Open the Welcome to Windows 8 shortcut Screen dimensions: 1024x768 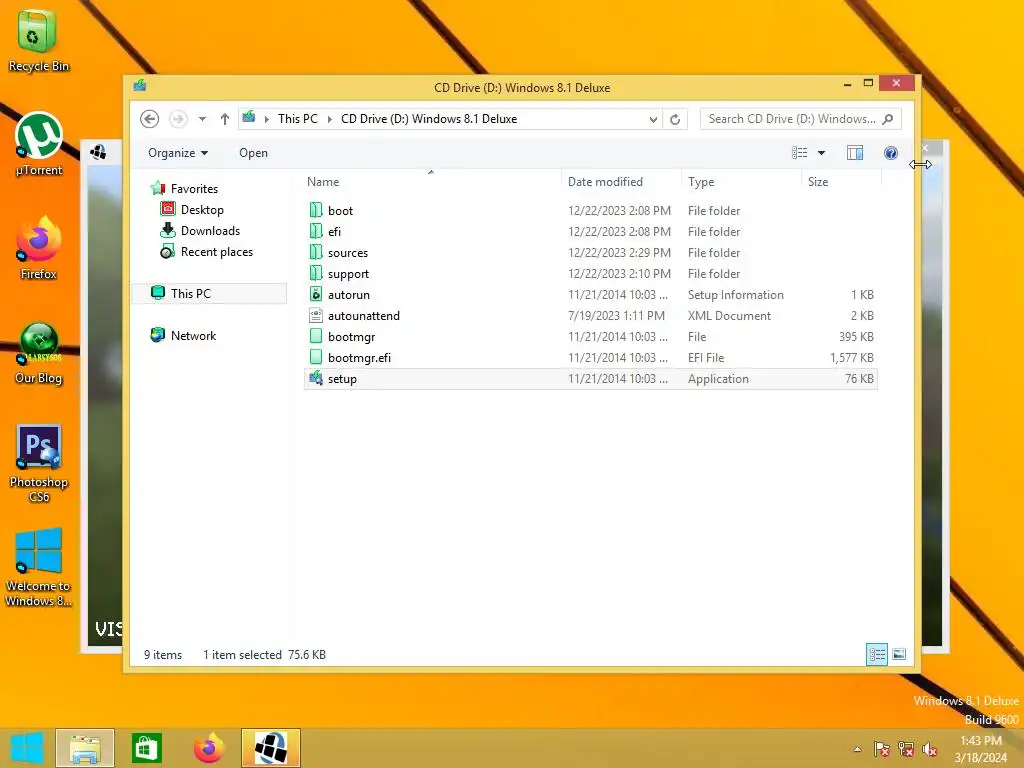pyautogui.click(x=39, y=568)
